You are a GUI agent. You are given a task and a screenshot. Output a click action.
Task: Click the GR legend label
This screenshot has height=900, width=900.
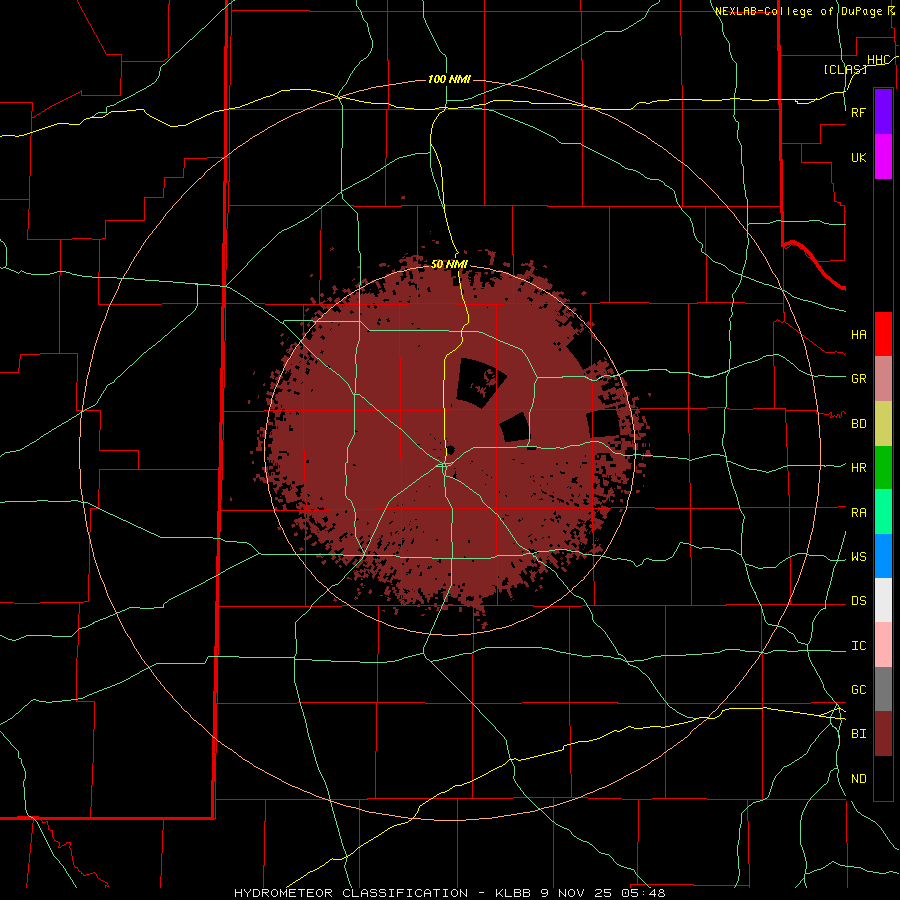858,379
